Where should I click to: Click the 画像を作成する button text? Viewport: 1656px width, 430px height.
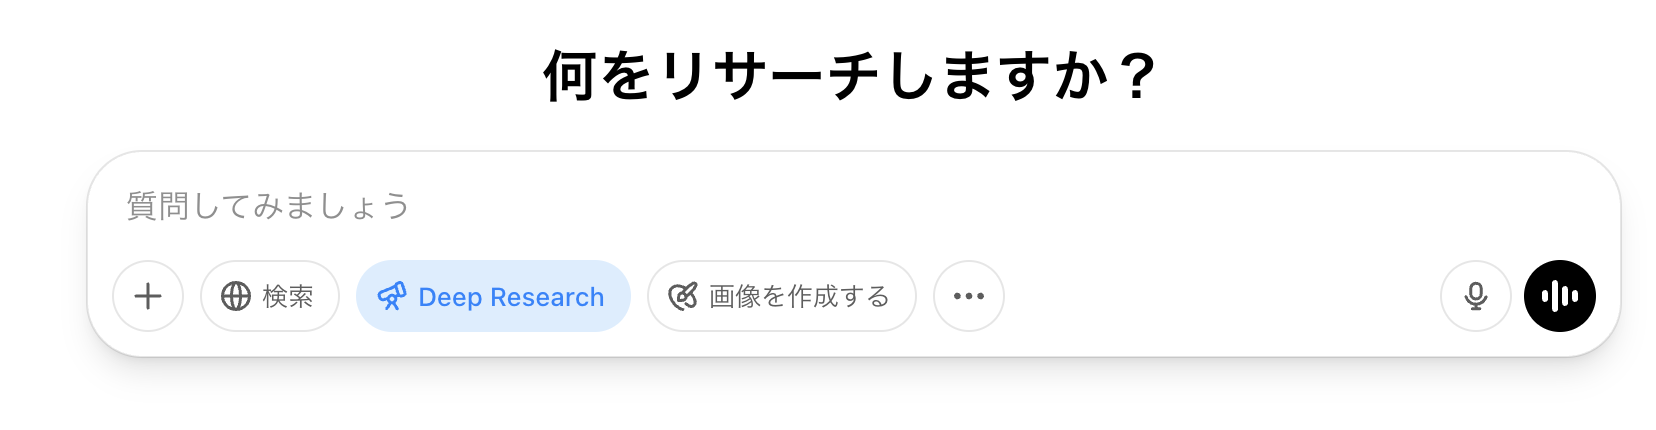click(x=799, y=296)
